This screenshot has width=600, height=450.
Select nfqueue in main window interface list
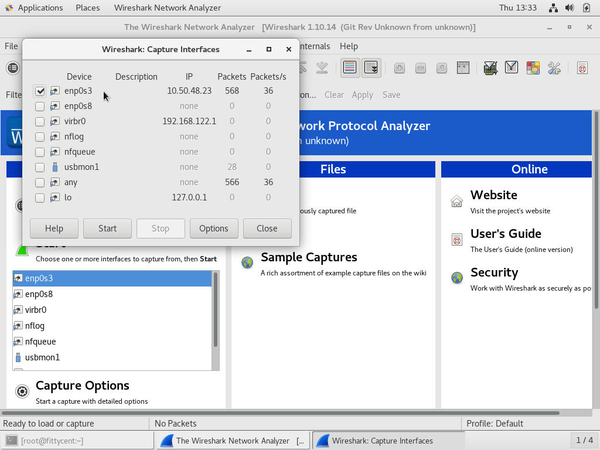[112, 341]
